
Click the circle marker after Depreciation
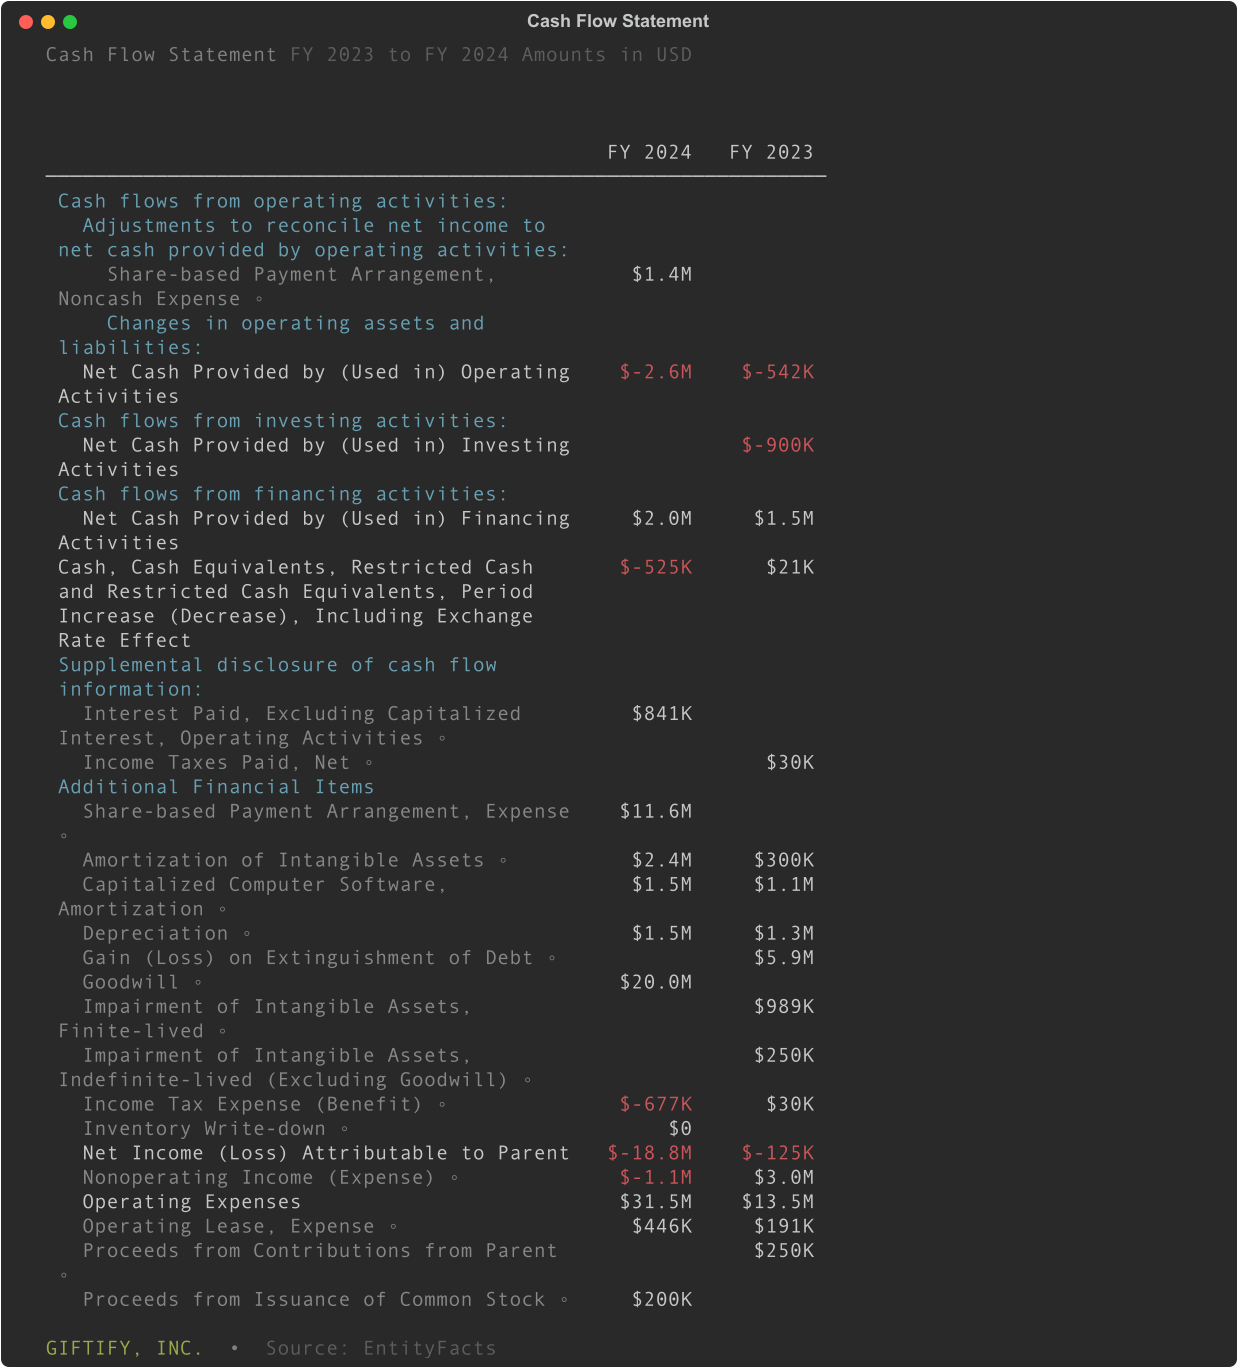[247, 935]
